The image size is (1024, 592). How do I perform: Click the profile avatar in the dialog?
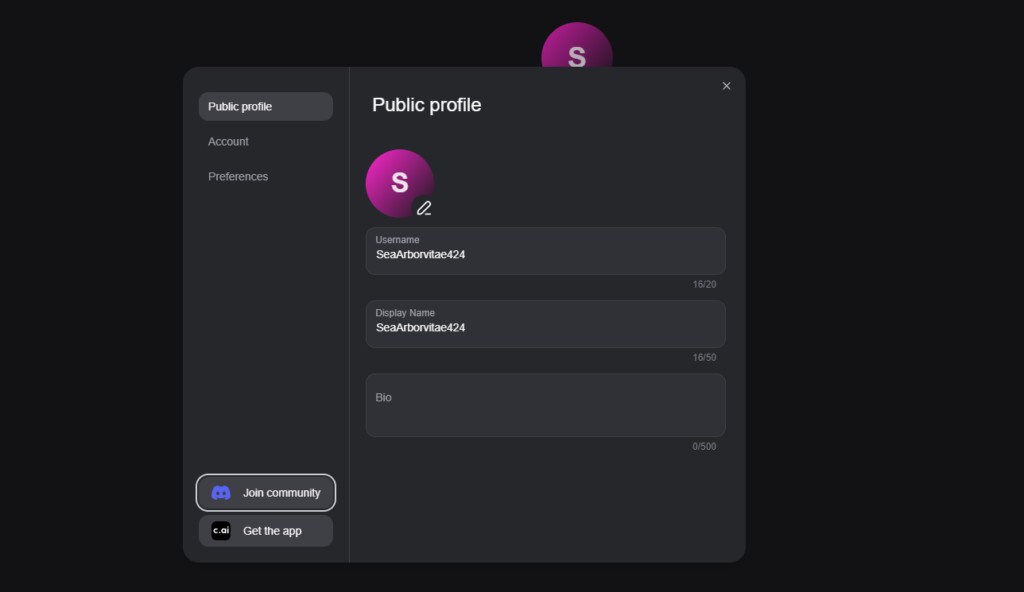[x=400, y=184]
